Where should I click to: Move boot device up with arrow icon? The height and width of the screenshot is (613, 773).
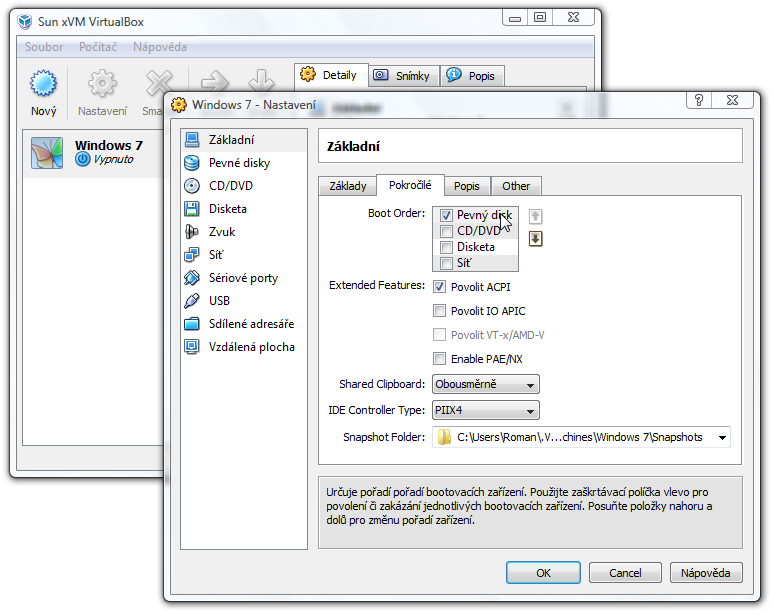pos(535,216)
